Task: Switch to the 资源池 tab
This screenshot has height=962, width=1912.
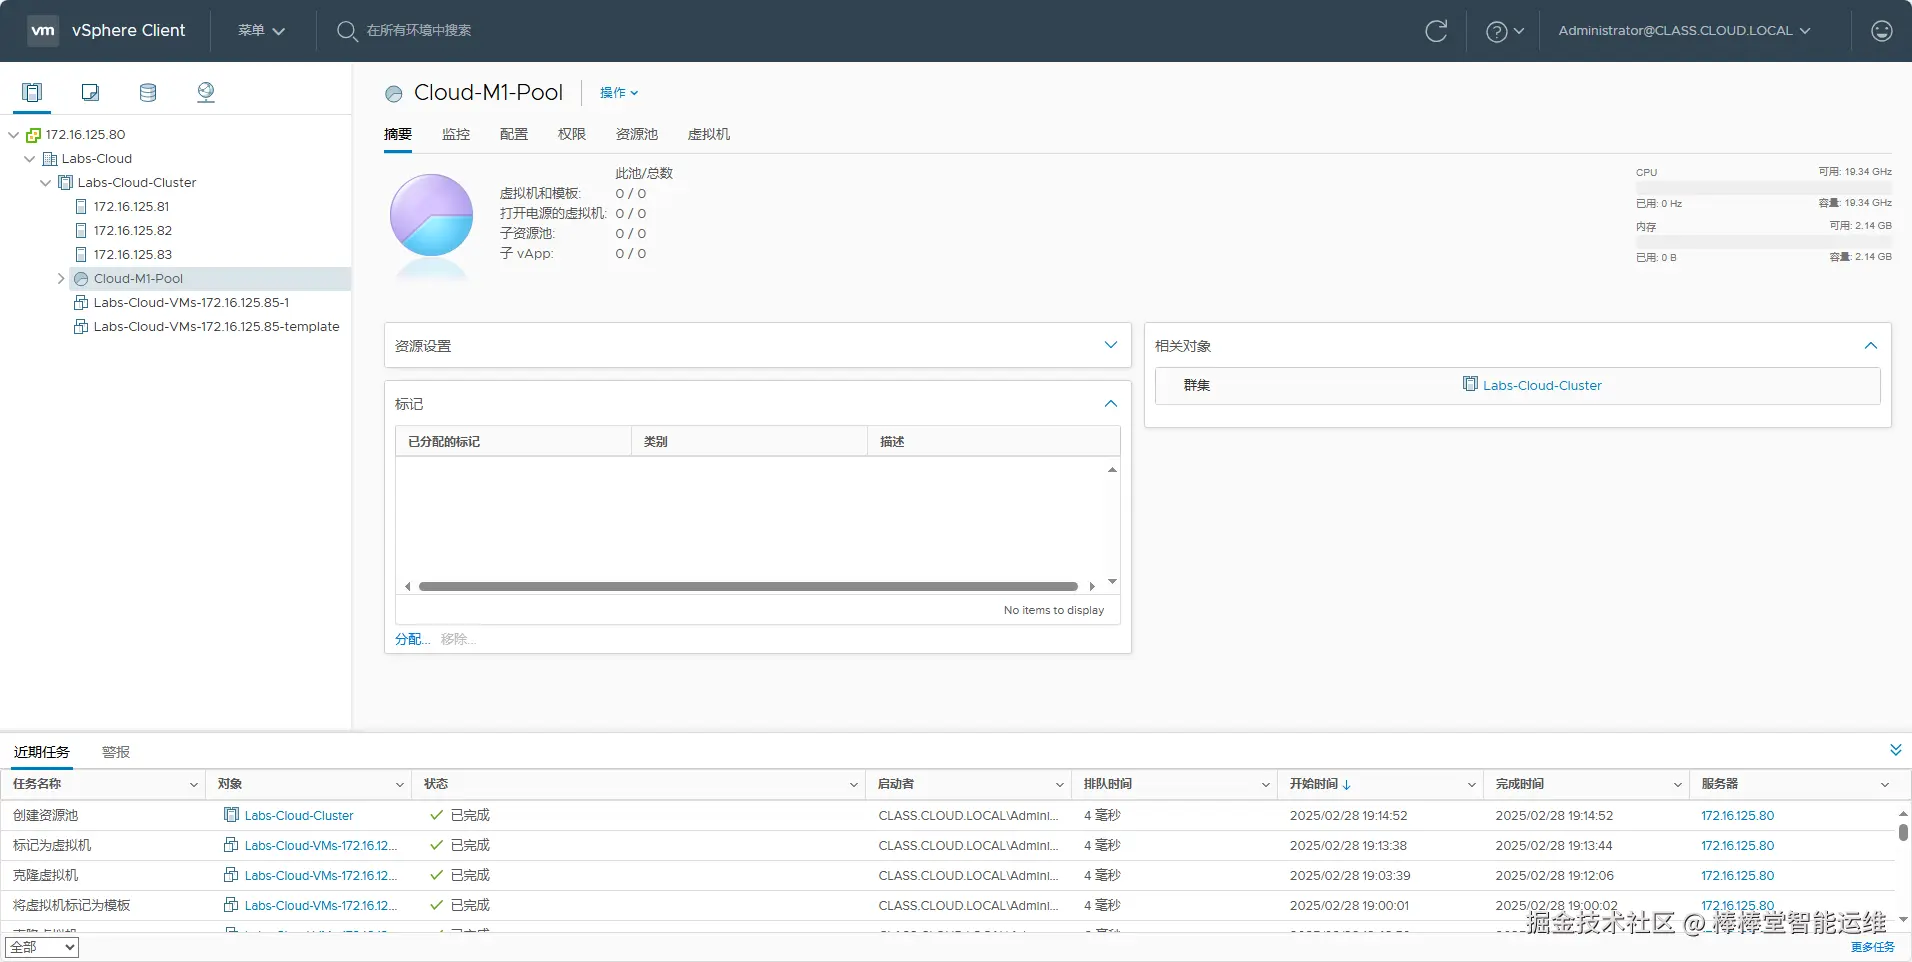Action: [637, 135]
